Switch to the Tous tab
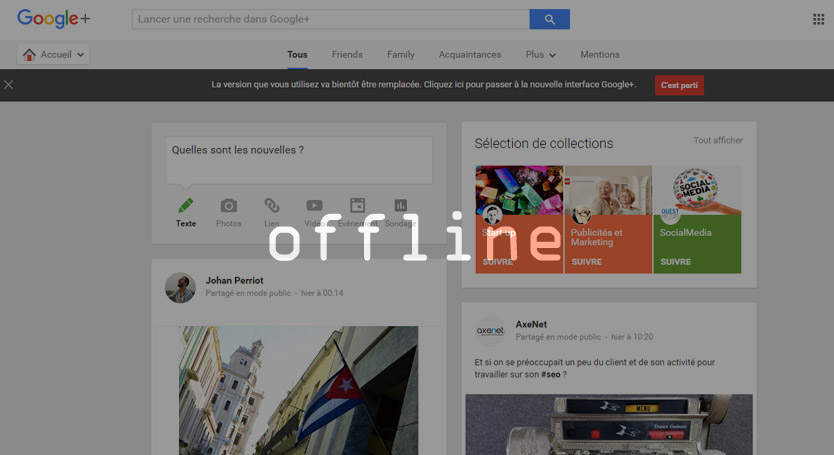This screenshot has height=455, width=834. click(297, 55)
